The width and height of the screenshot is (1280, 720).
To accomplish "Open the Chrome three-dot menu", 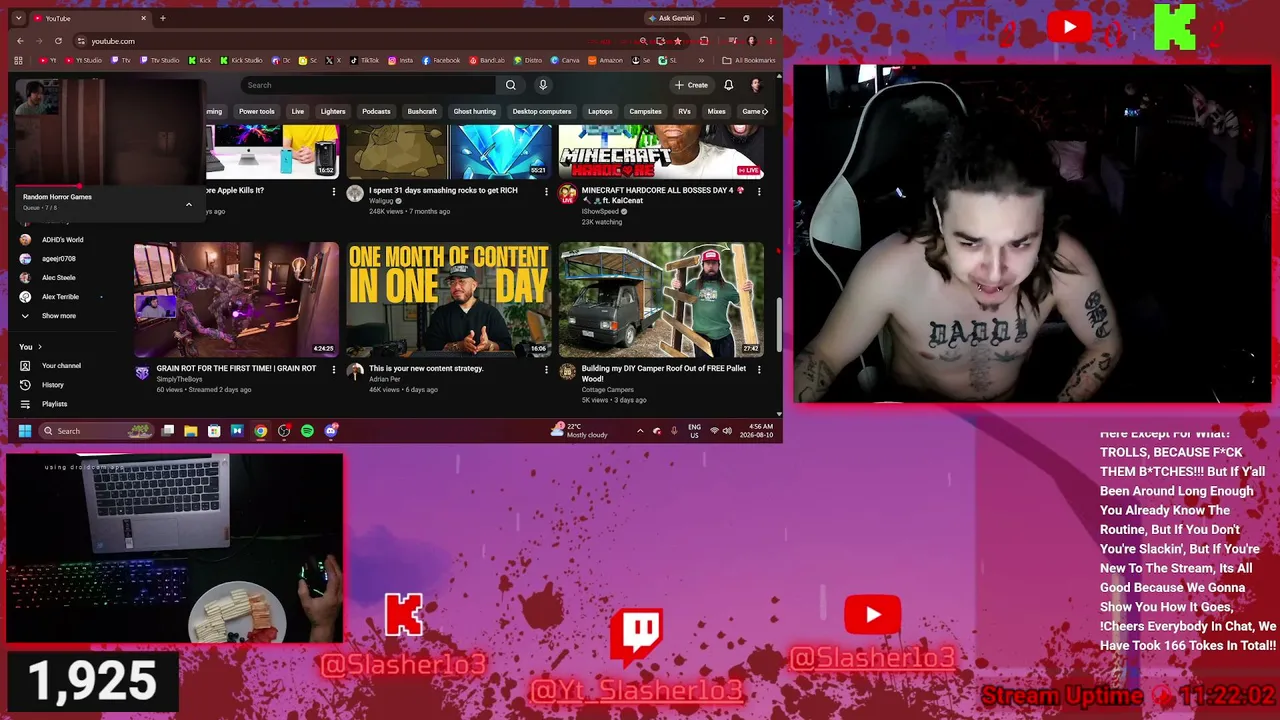I will (769, 41).
